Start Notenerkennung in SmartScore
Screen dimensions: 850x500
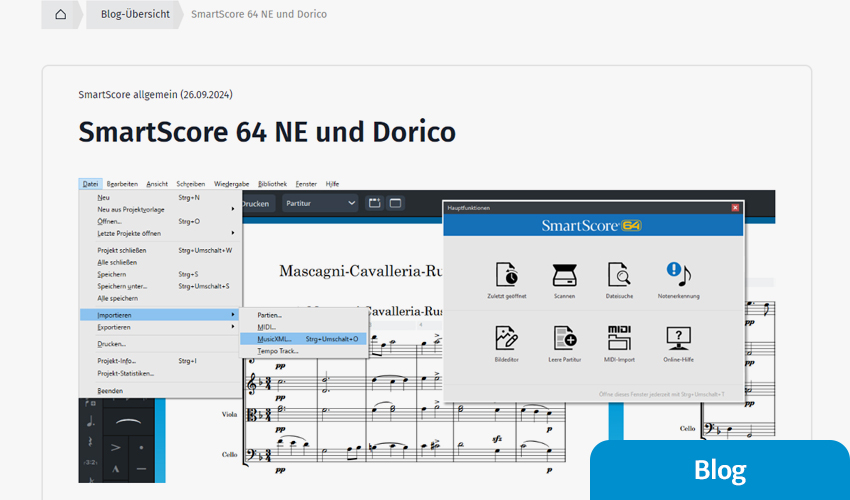point(680,275)
